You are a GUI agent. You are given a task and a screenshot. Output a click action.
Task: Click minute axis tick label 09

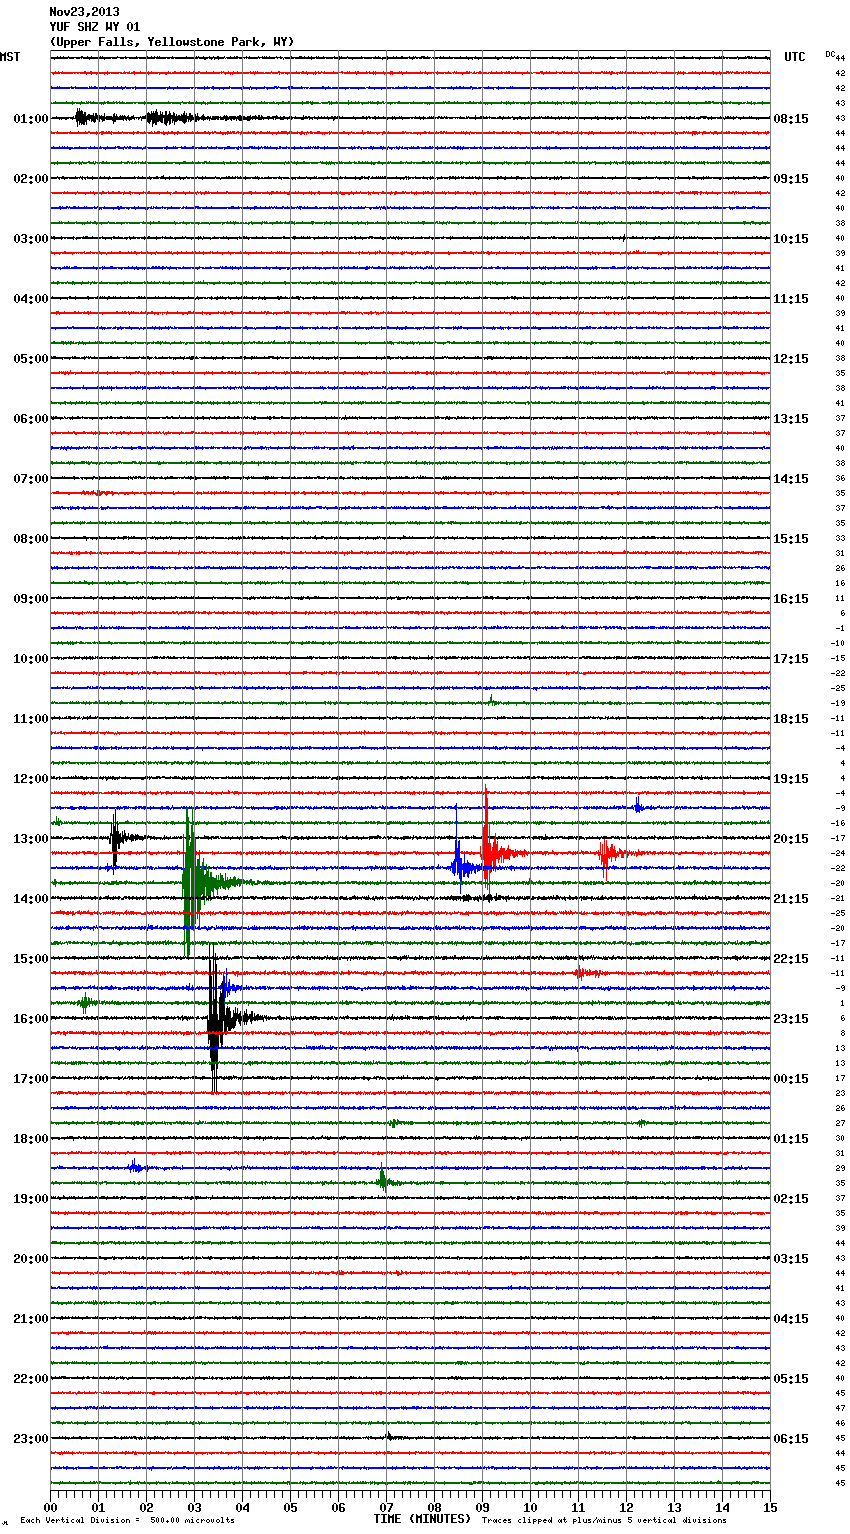(482, 1507)
